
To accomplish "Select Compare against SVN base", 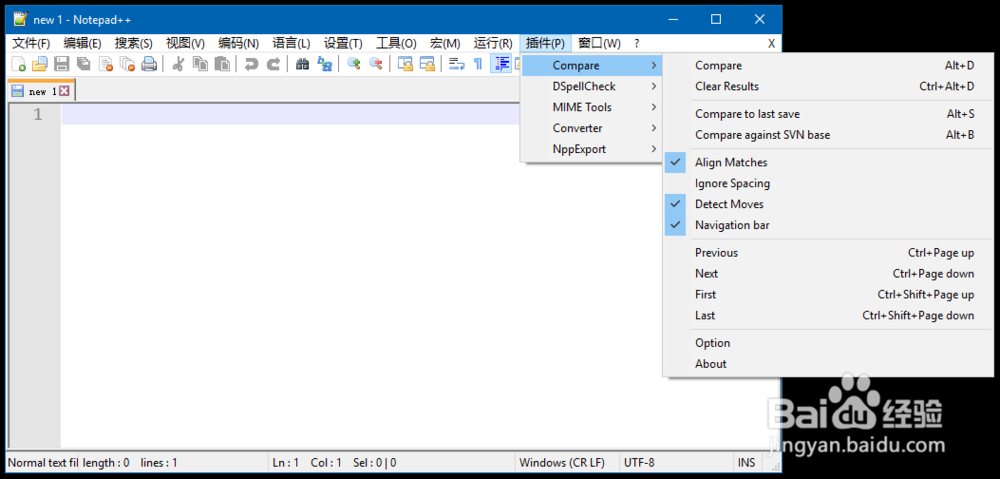I will [x=829, y=135].
